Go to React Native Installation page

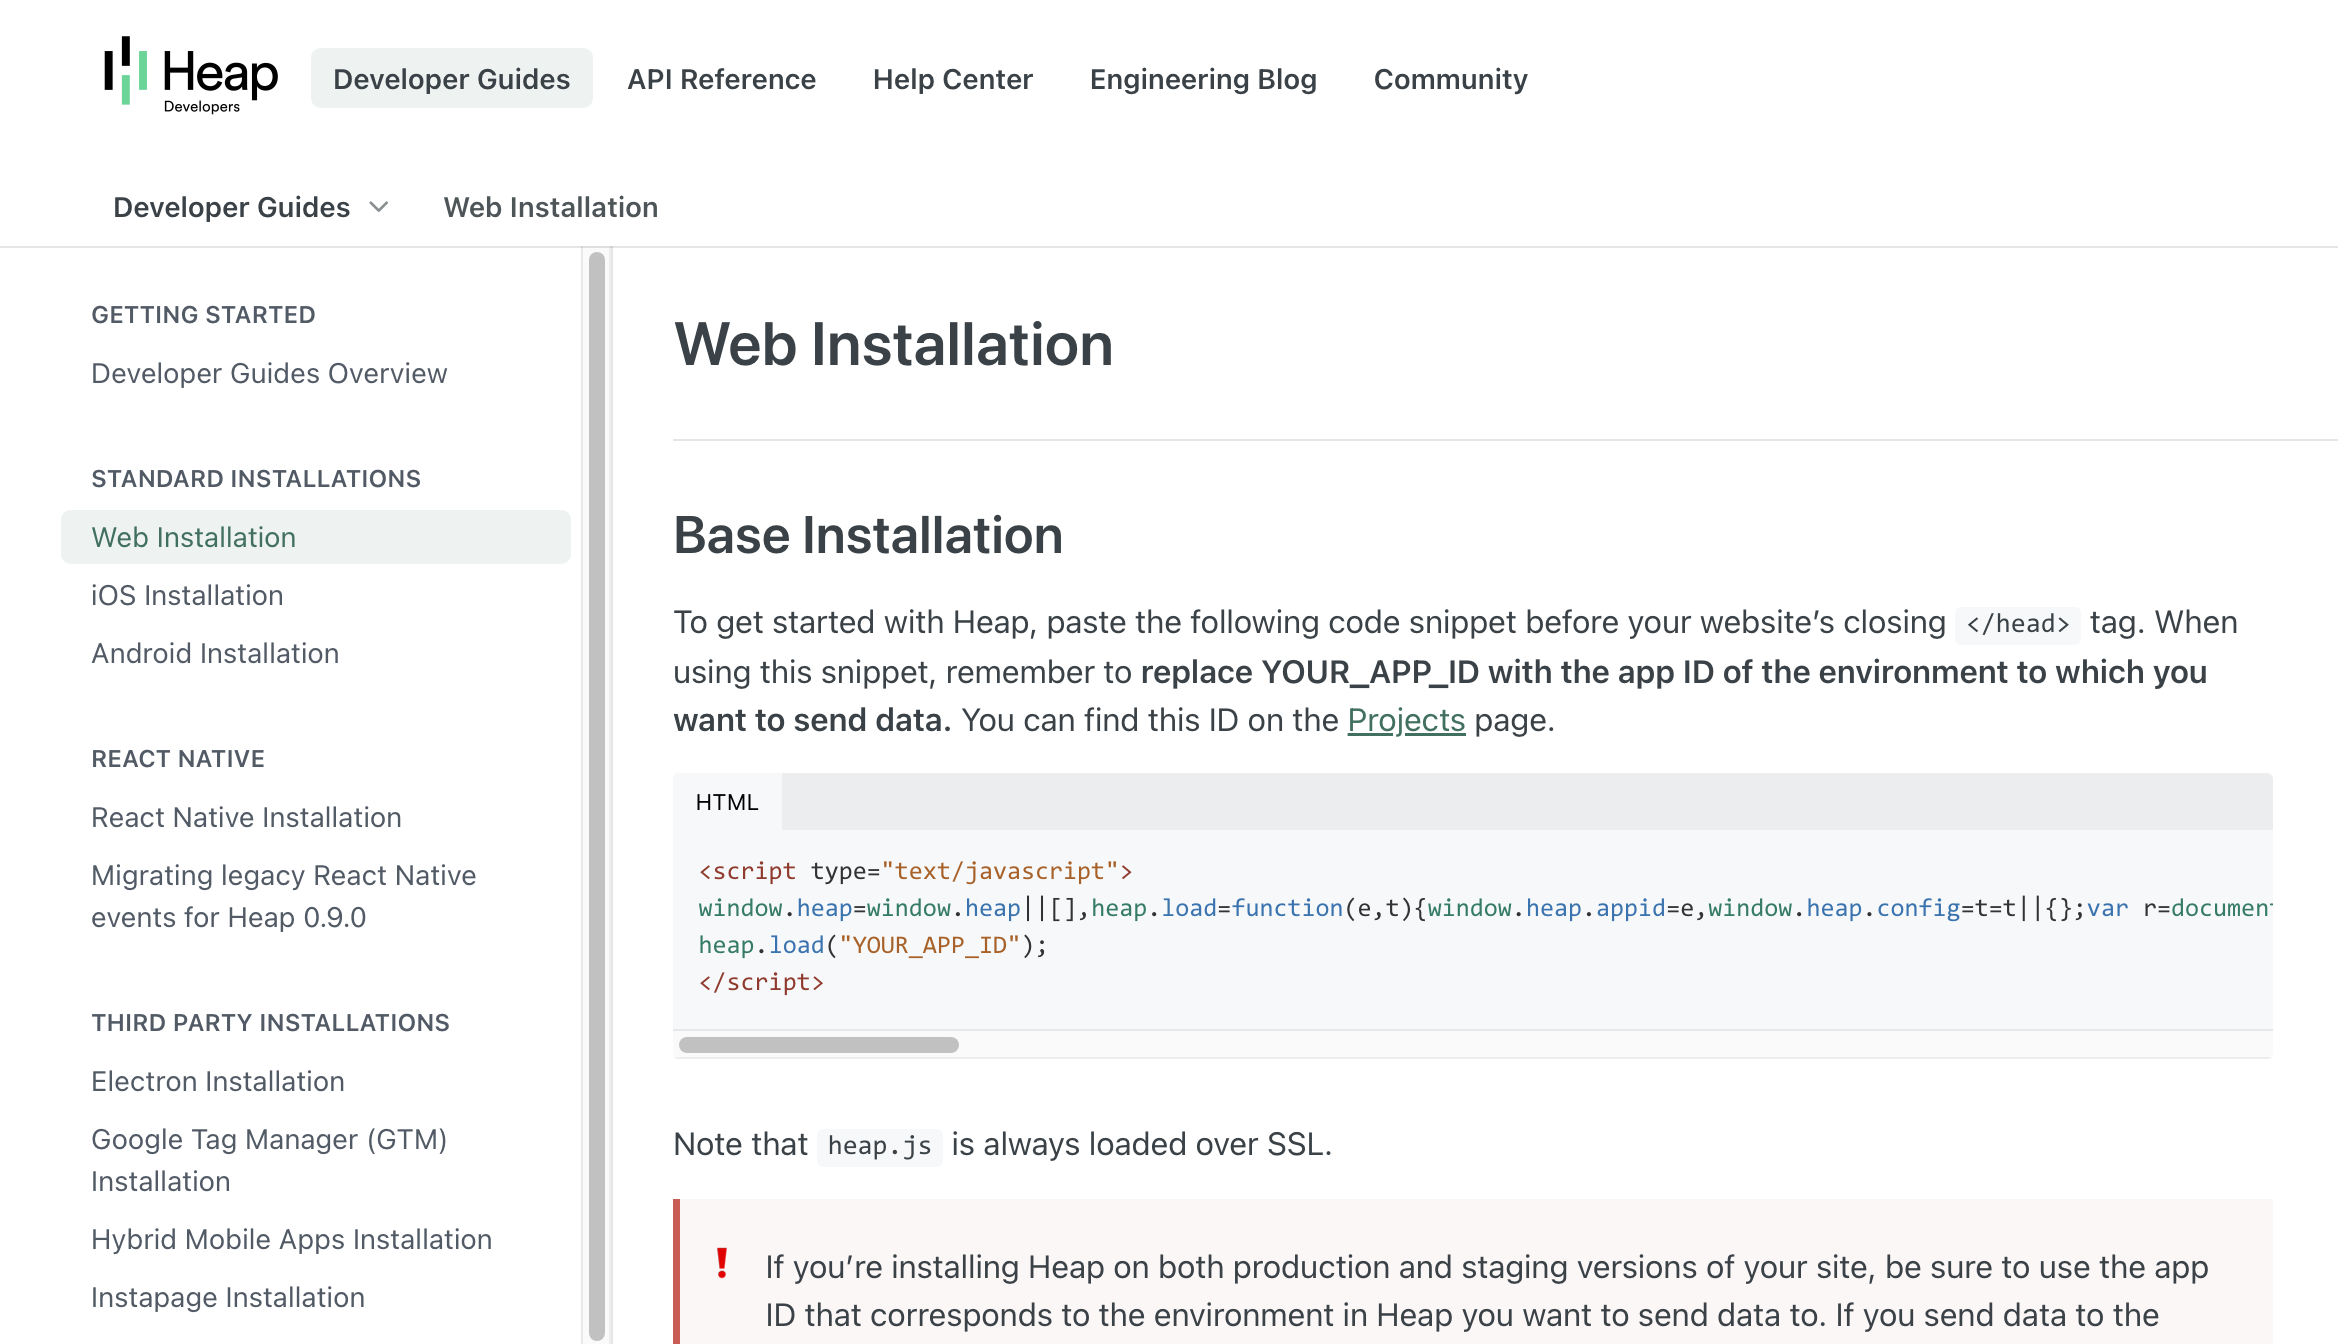click(246, 817)
